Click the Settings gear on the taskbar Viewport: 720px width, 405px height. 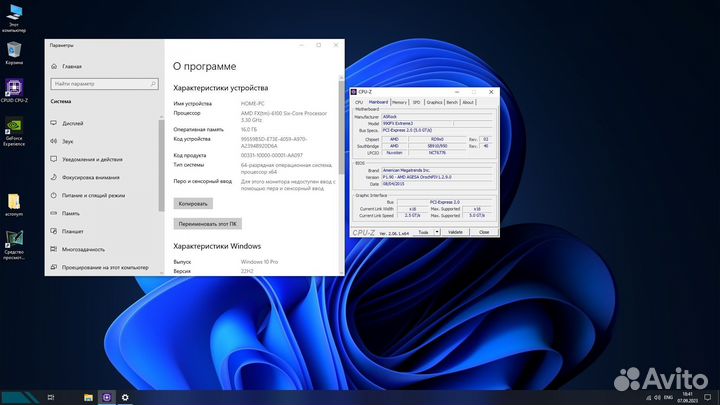pyautogui.click(x=125, y=397)
